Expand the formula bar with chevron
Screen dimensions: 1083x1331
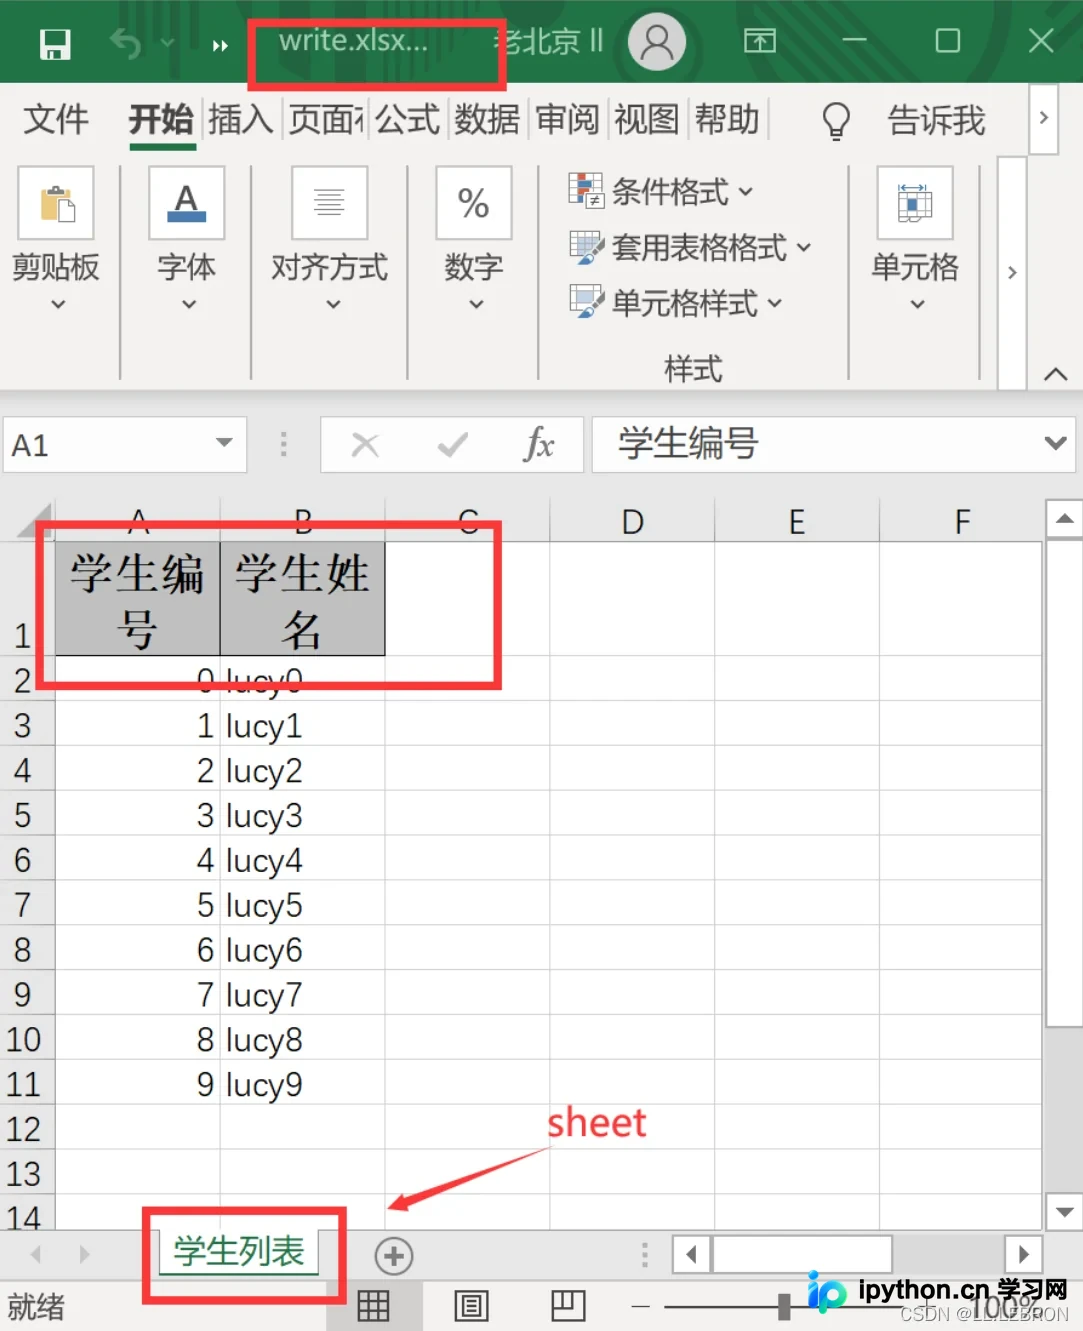point(1055,443)
